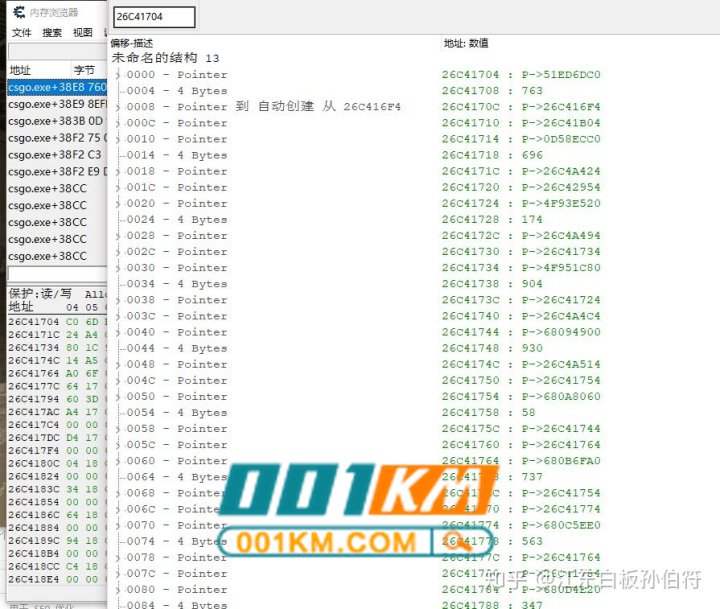Click value 26C4170C : P->26C416F4
Viewport: 720px width, 609px height.
point(521,107)
